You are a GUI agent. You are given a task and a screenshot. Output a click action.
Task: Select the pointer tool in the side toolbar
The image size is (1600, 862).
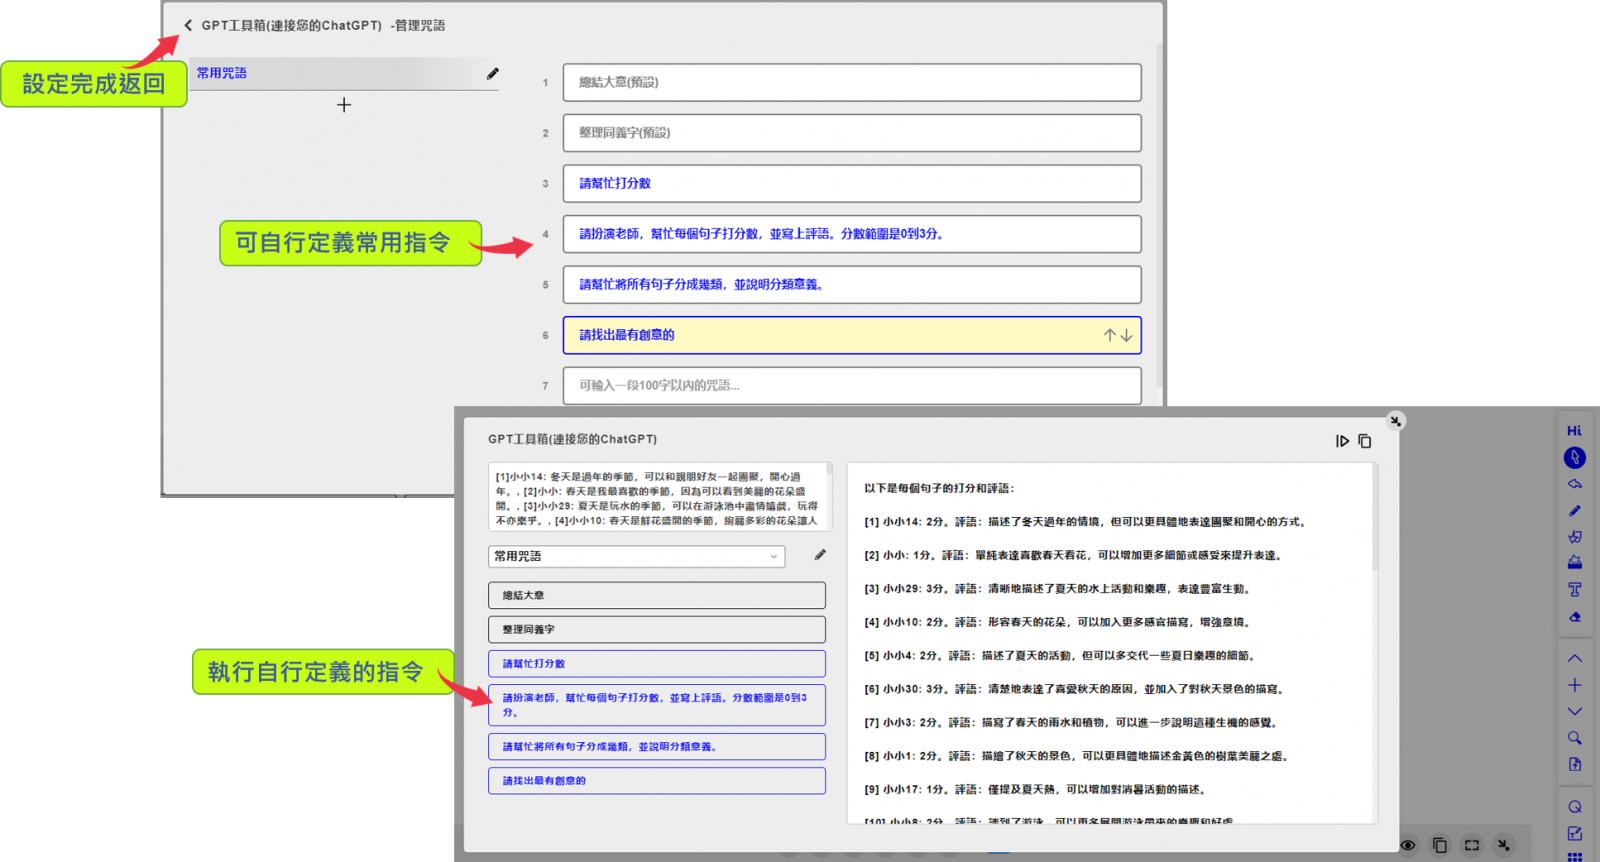1575,457
